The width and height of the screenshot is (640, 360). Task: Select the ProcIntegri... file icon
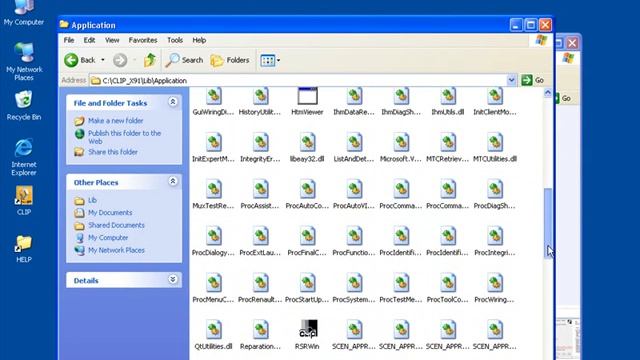495,236
